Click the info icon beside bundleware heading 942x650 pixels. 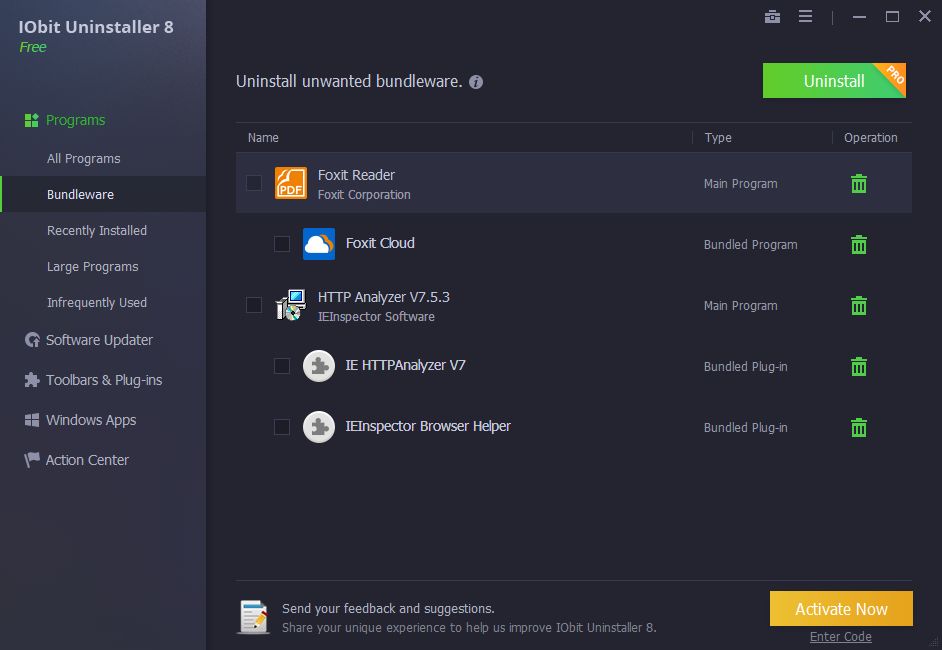pyautogui.click(x=476, y=82)
